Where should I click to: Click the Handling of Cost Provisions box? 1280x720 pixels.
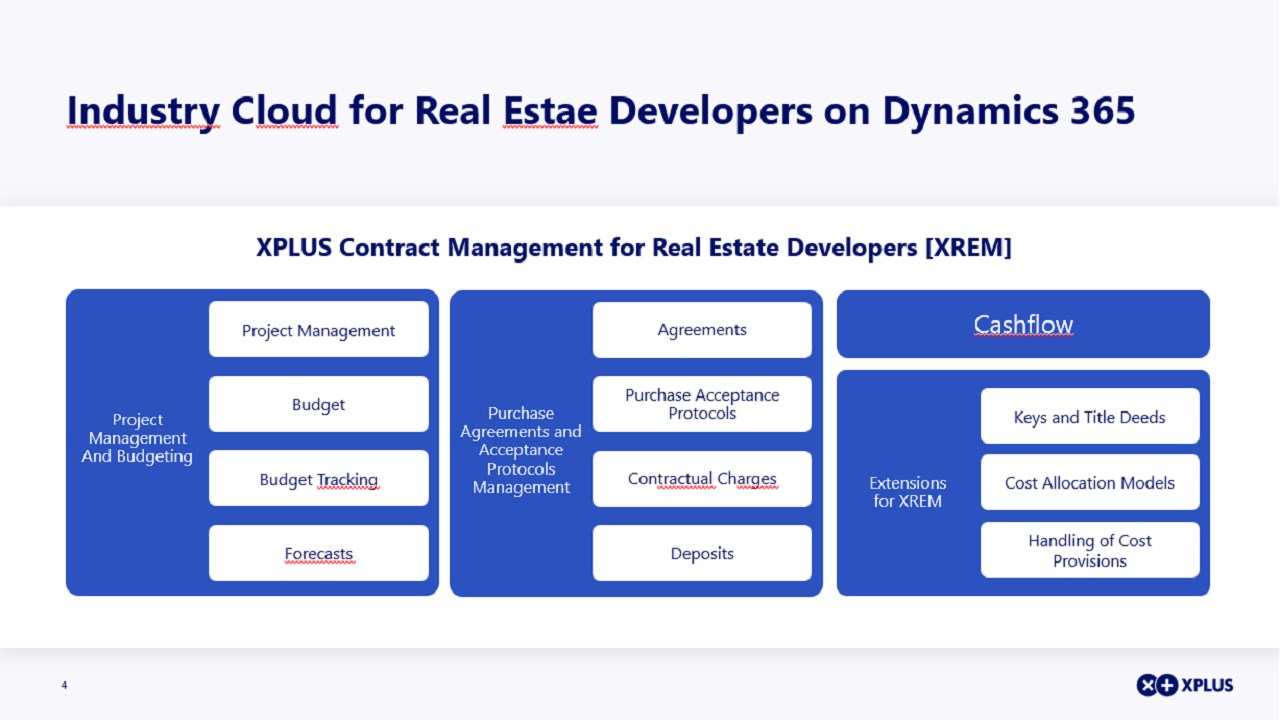[1090, 550]
